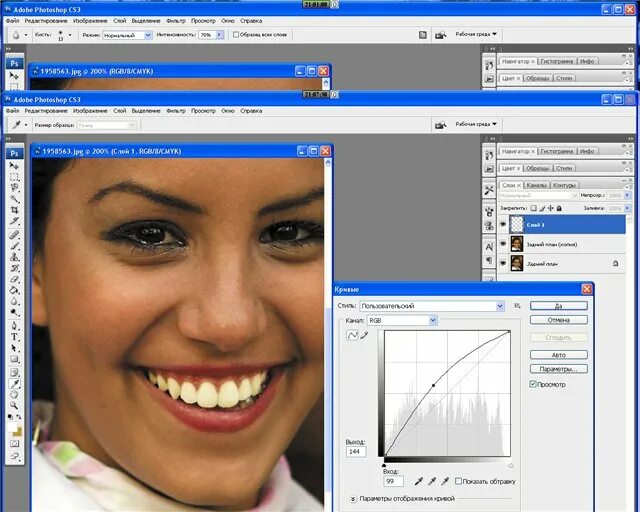
Task: Select the Crop tool
Action: pyautogui.click(x=14, y=210)
